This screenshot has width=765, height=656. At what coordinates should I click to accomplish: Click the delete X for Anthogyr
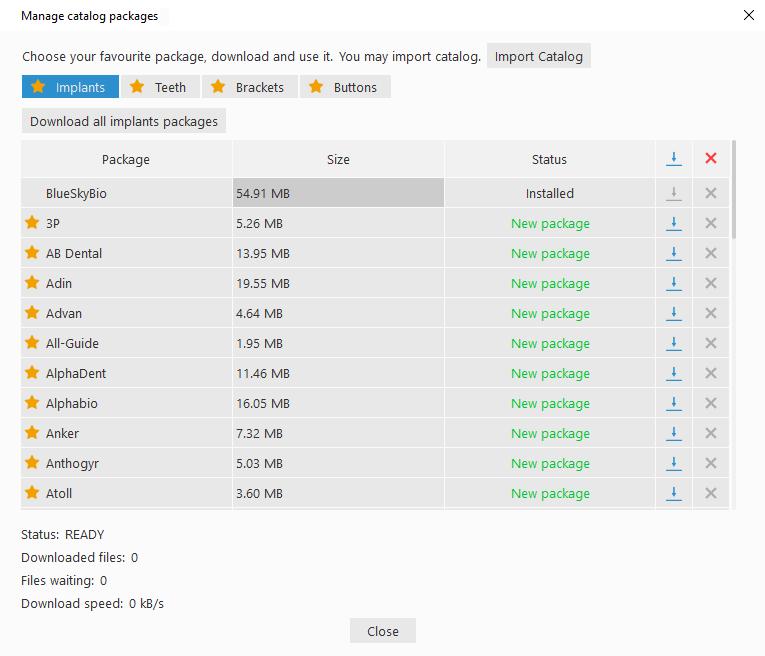point(711,463)
